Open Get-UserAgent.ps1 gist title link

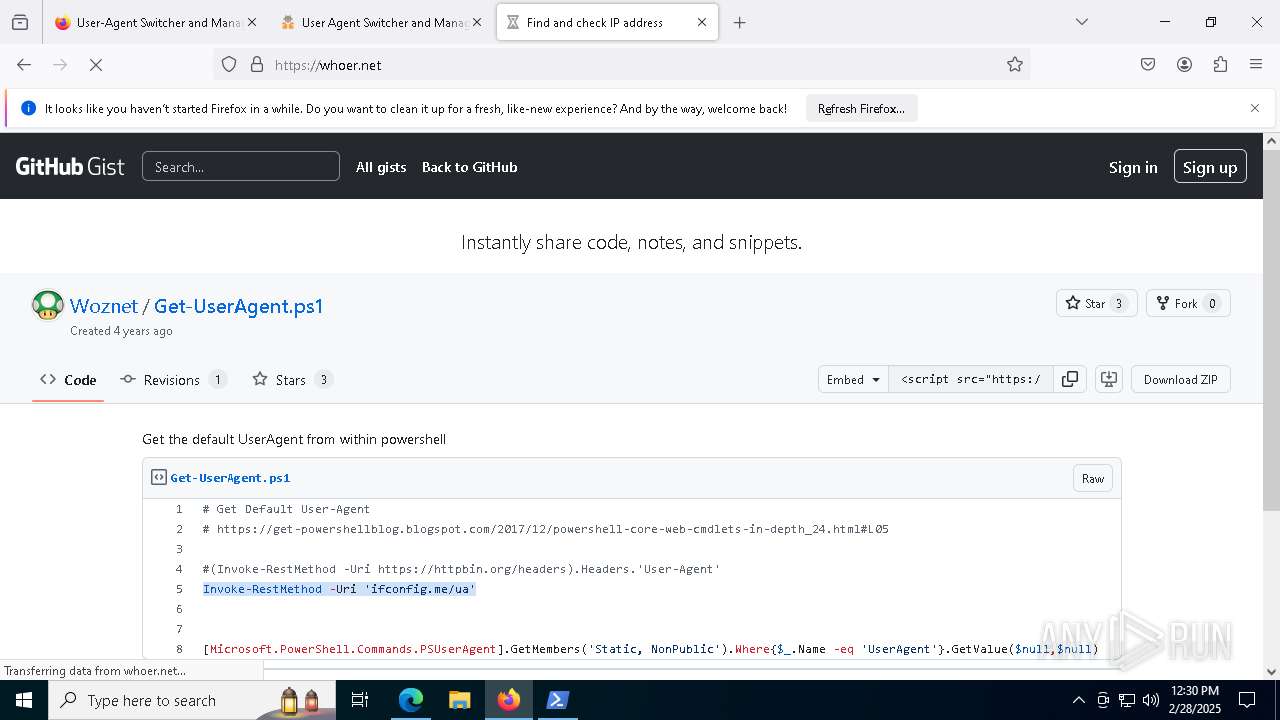point(239,306)
